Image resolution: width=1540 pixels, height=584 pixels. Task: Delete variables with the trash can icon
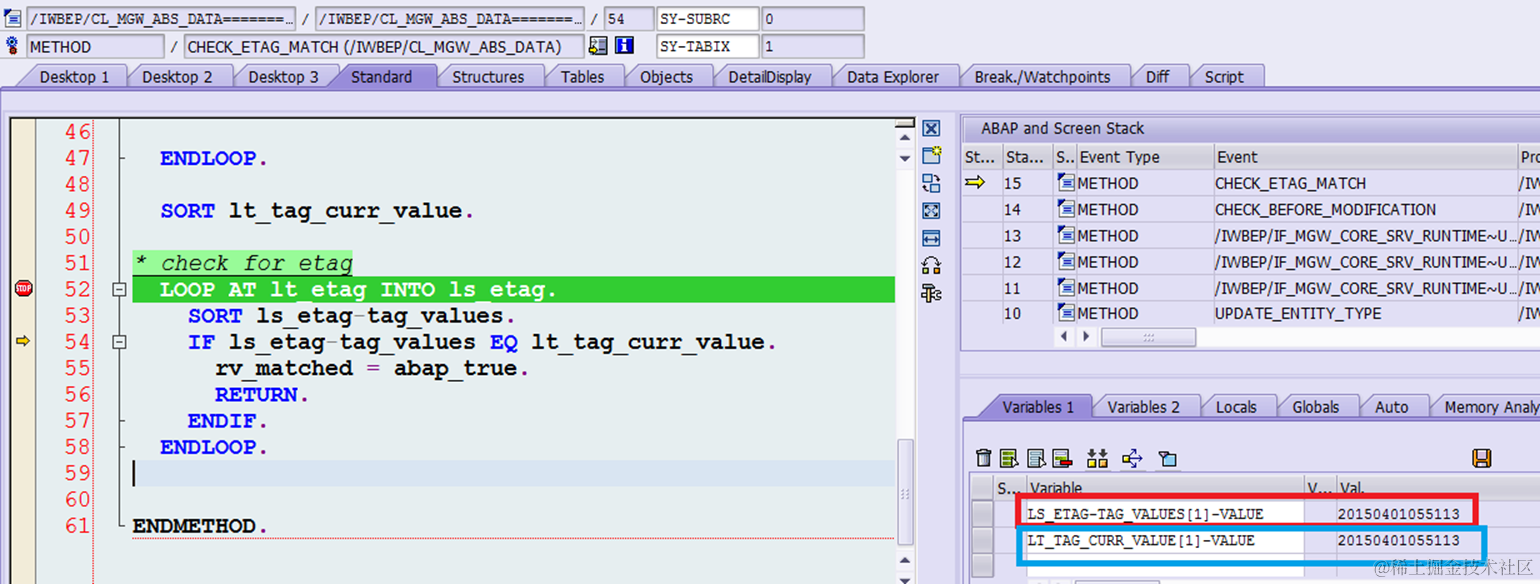click(x=984, y=458)
